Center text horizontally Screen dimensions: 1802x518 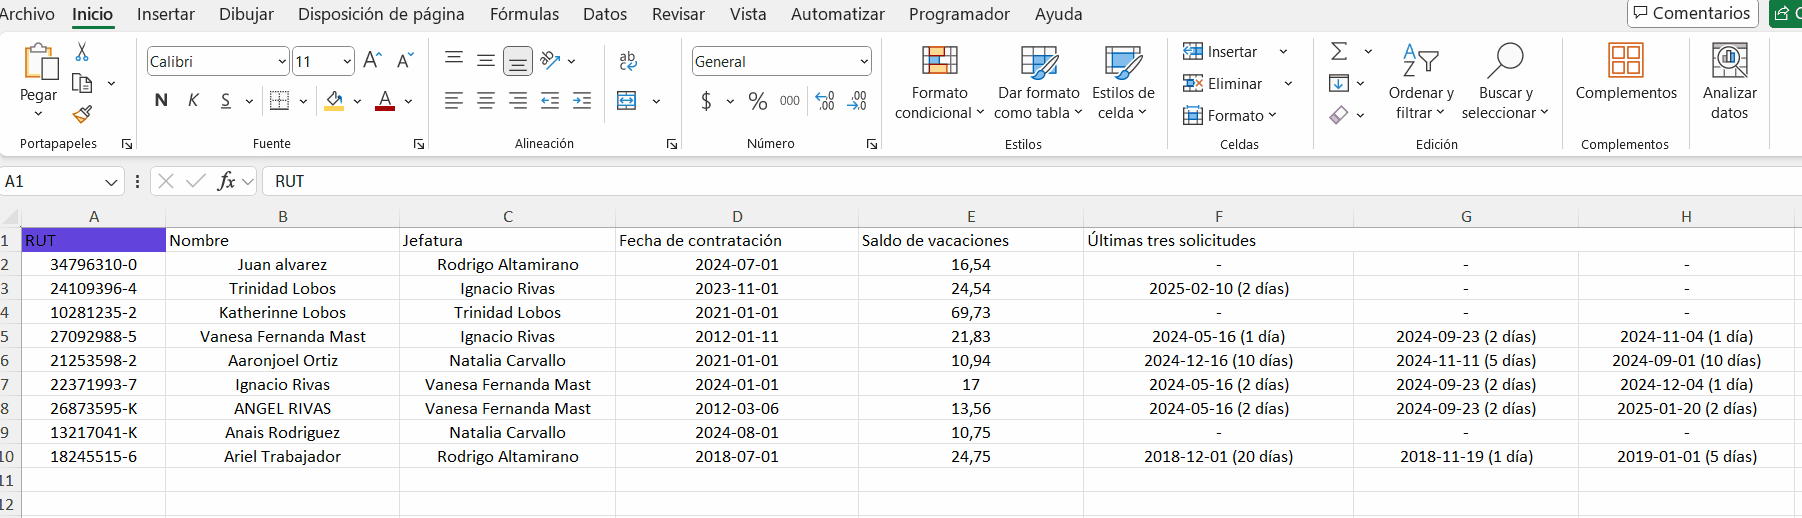pos(486,100)
